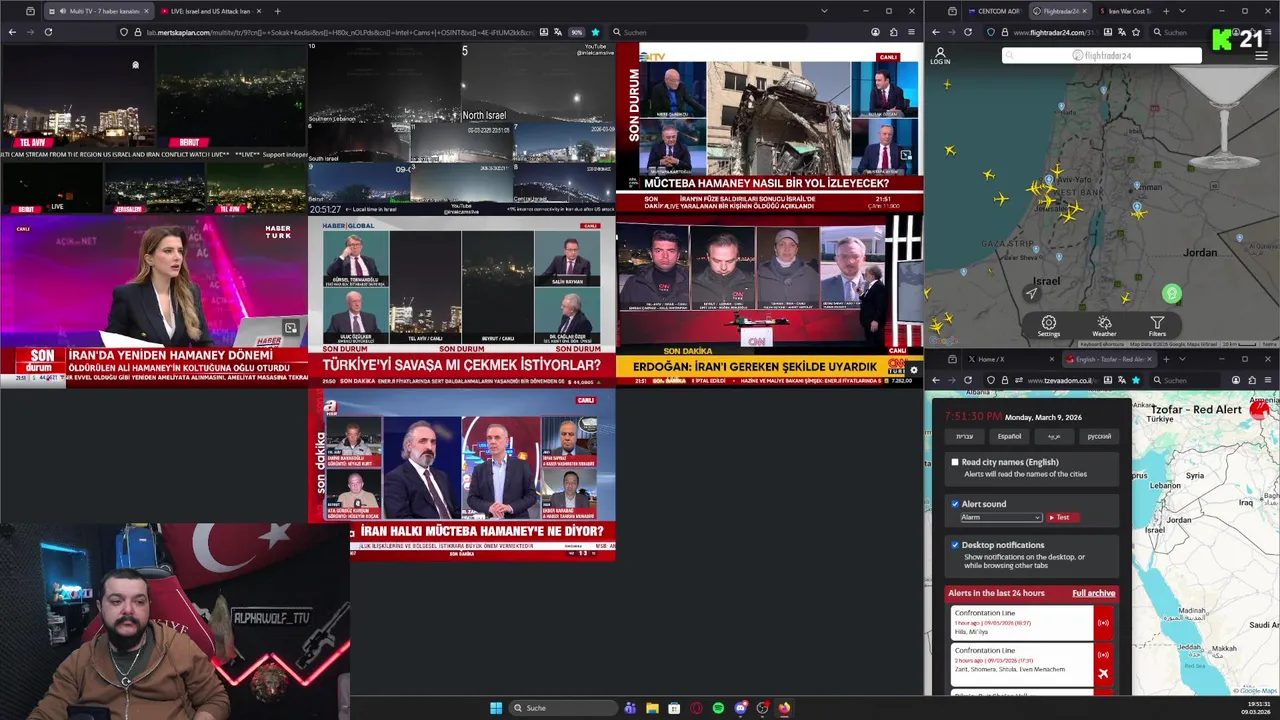Open account icon in Multi TV browser toolbar
This screenshot has height=720, width=1280.
point(875,32)
